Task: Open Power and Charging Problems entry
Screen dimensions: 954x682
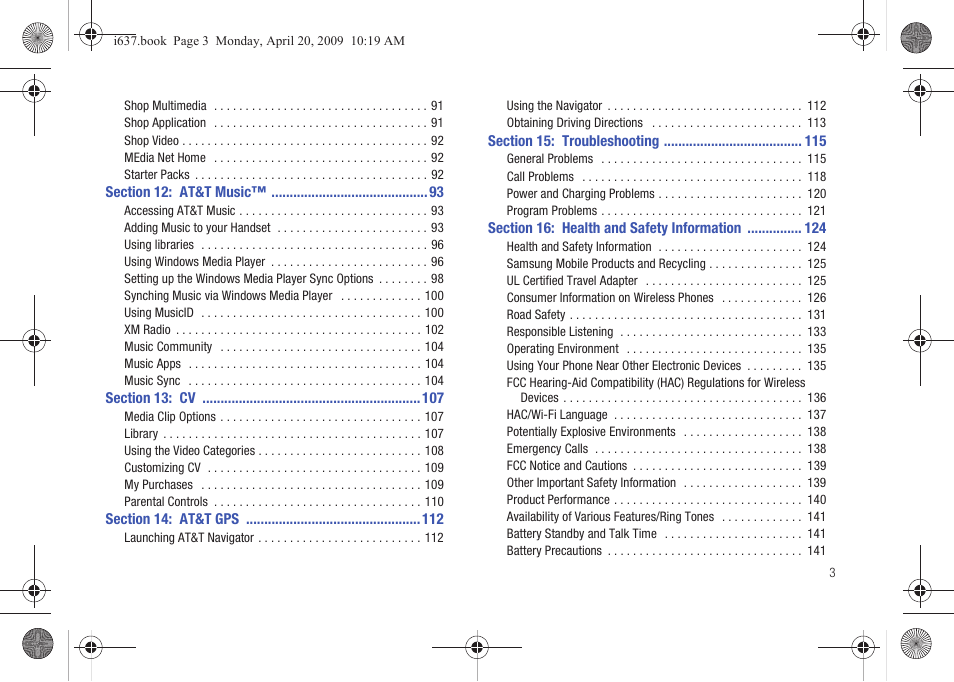Action: click(x=666, y=193)
